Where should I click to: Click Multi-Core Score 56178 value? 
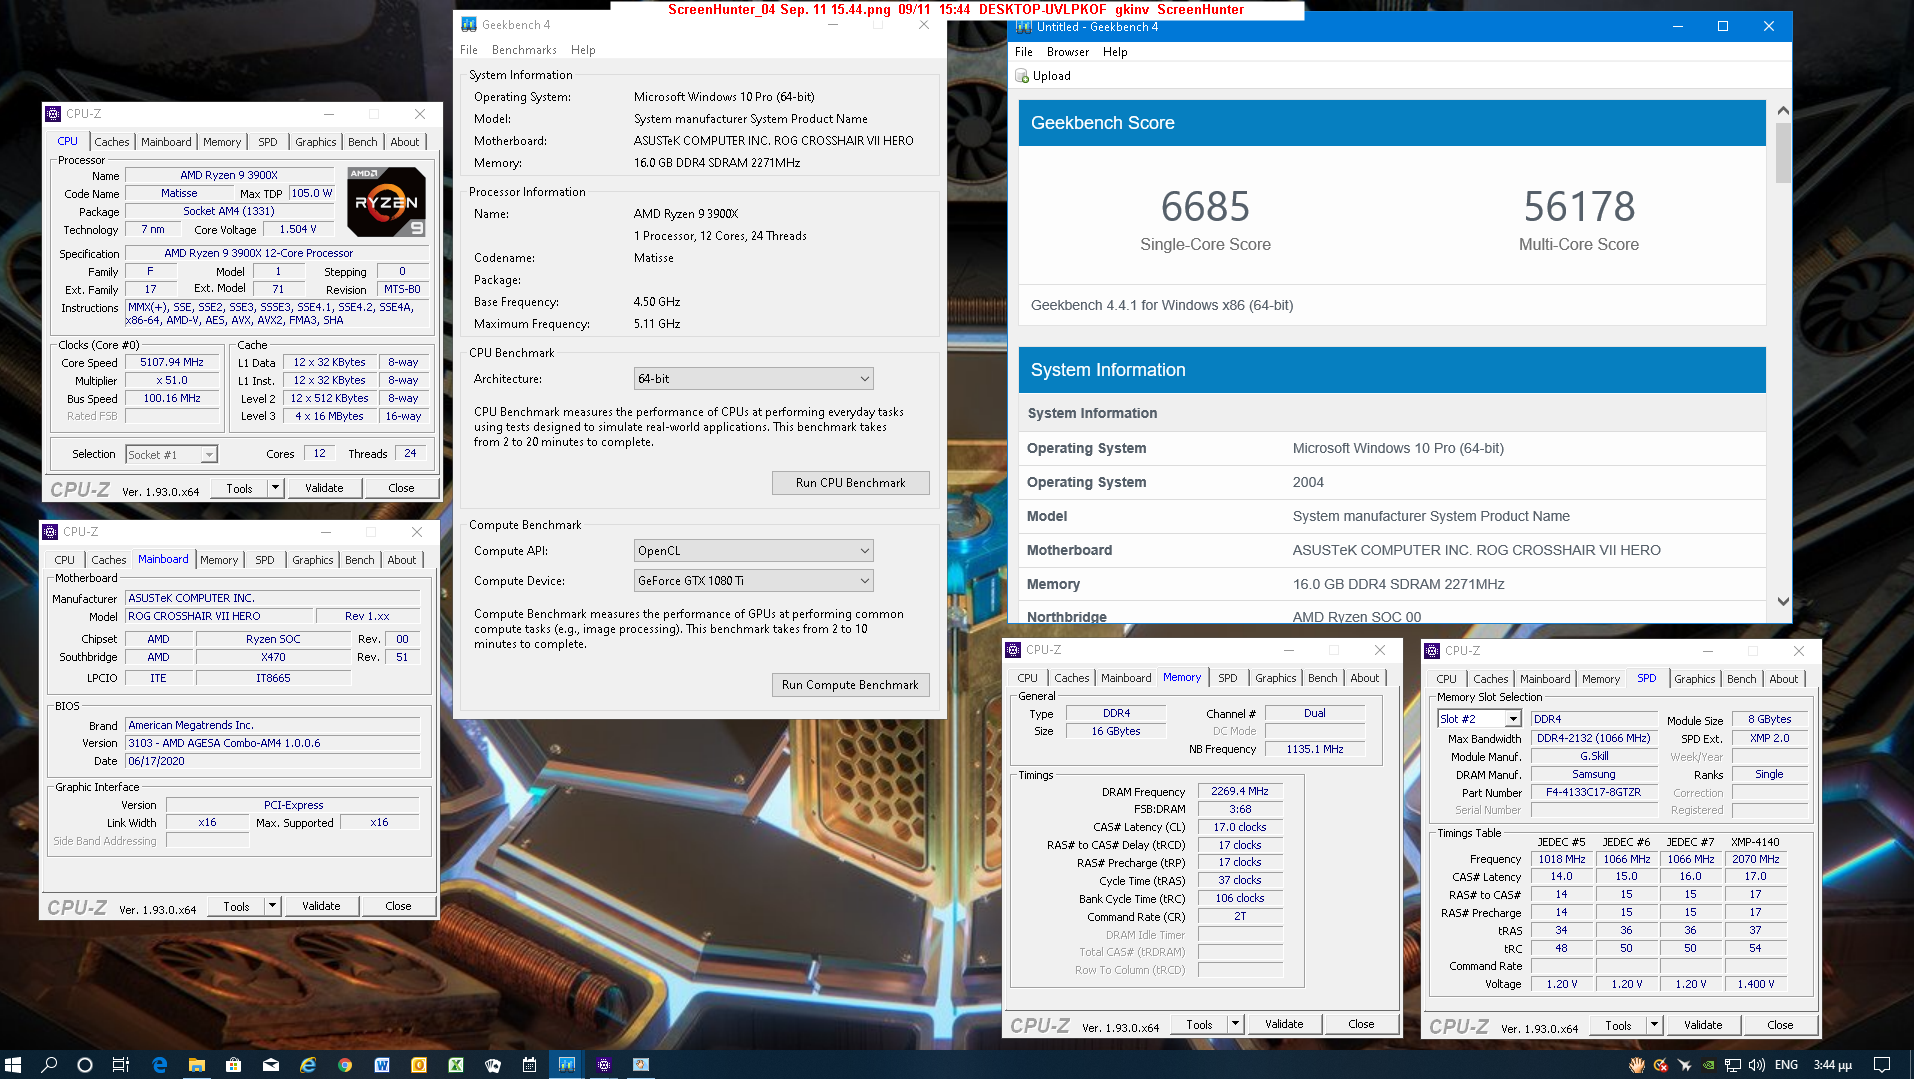click(1579, 207)
